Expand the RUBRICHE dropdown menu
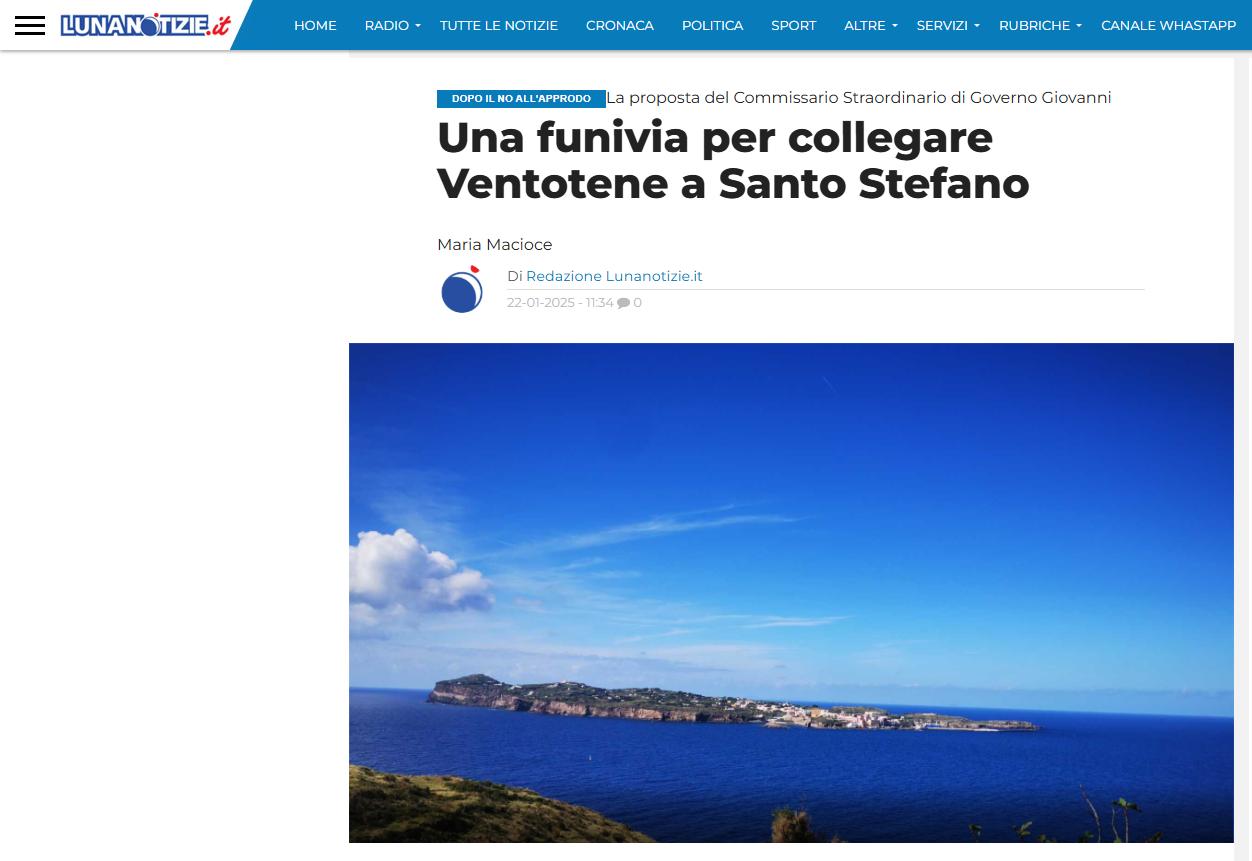Screen dimensions: 1252x861 point(1040,25)
